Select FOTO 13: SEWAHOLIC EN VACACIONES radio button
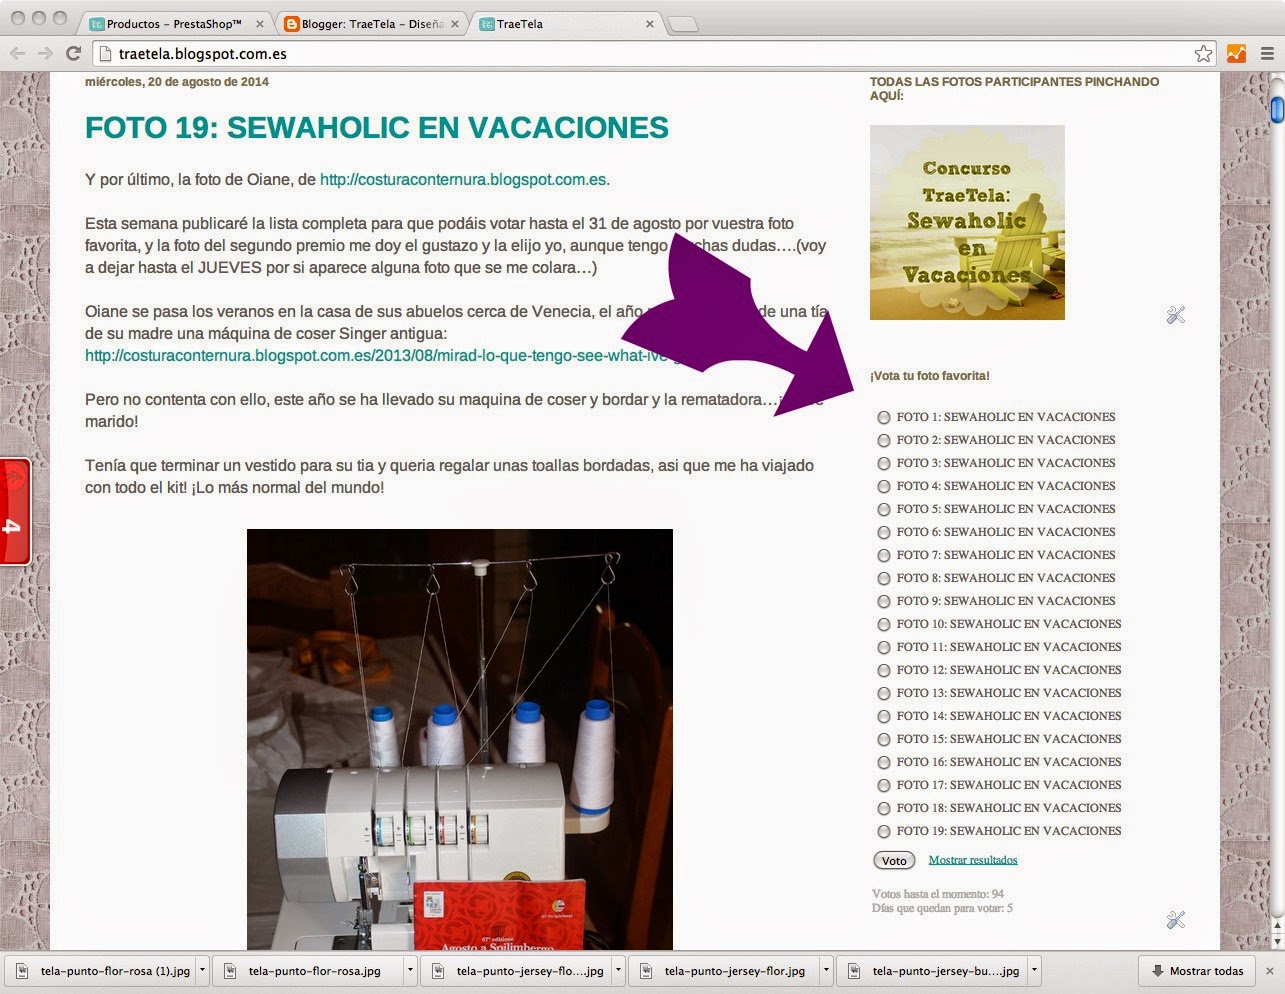Screen dimensions: 1285x994 [x=884, y=693]
